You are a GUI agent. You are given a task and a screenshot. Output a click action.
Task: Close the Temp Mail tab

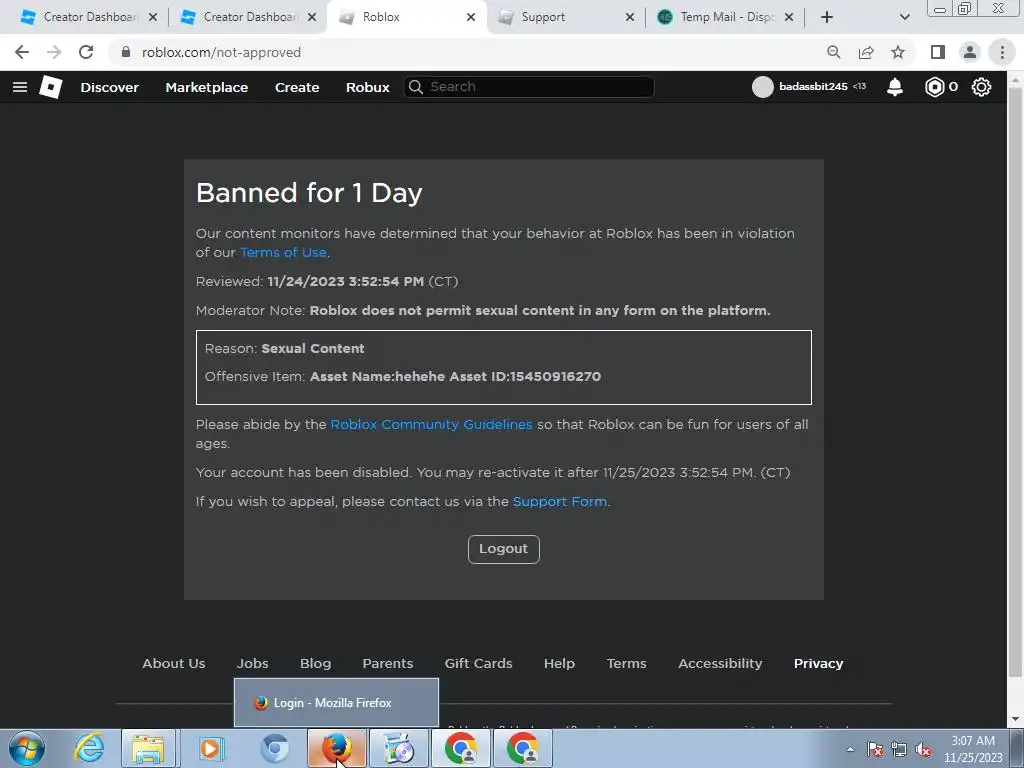click(789, 17)
